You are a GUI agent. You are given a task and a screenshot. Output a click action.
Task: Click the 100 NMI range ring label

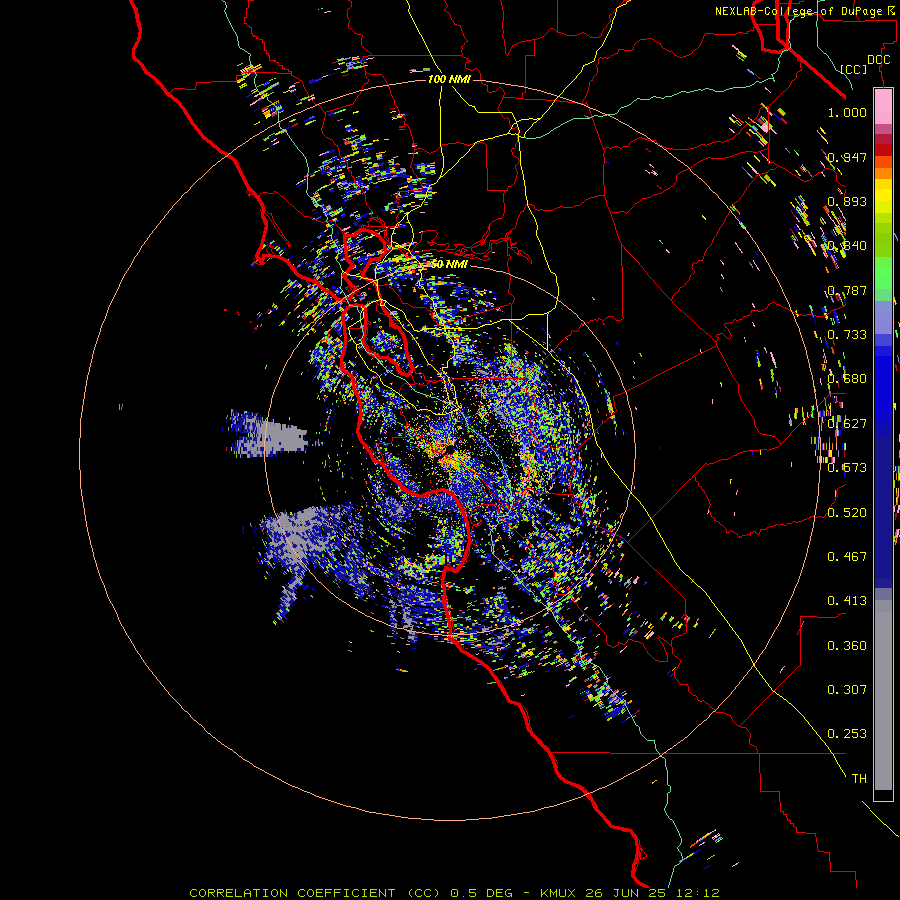(449, 79)
